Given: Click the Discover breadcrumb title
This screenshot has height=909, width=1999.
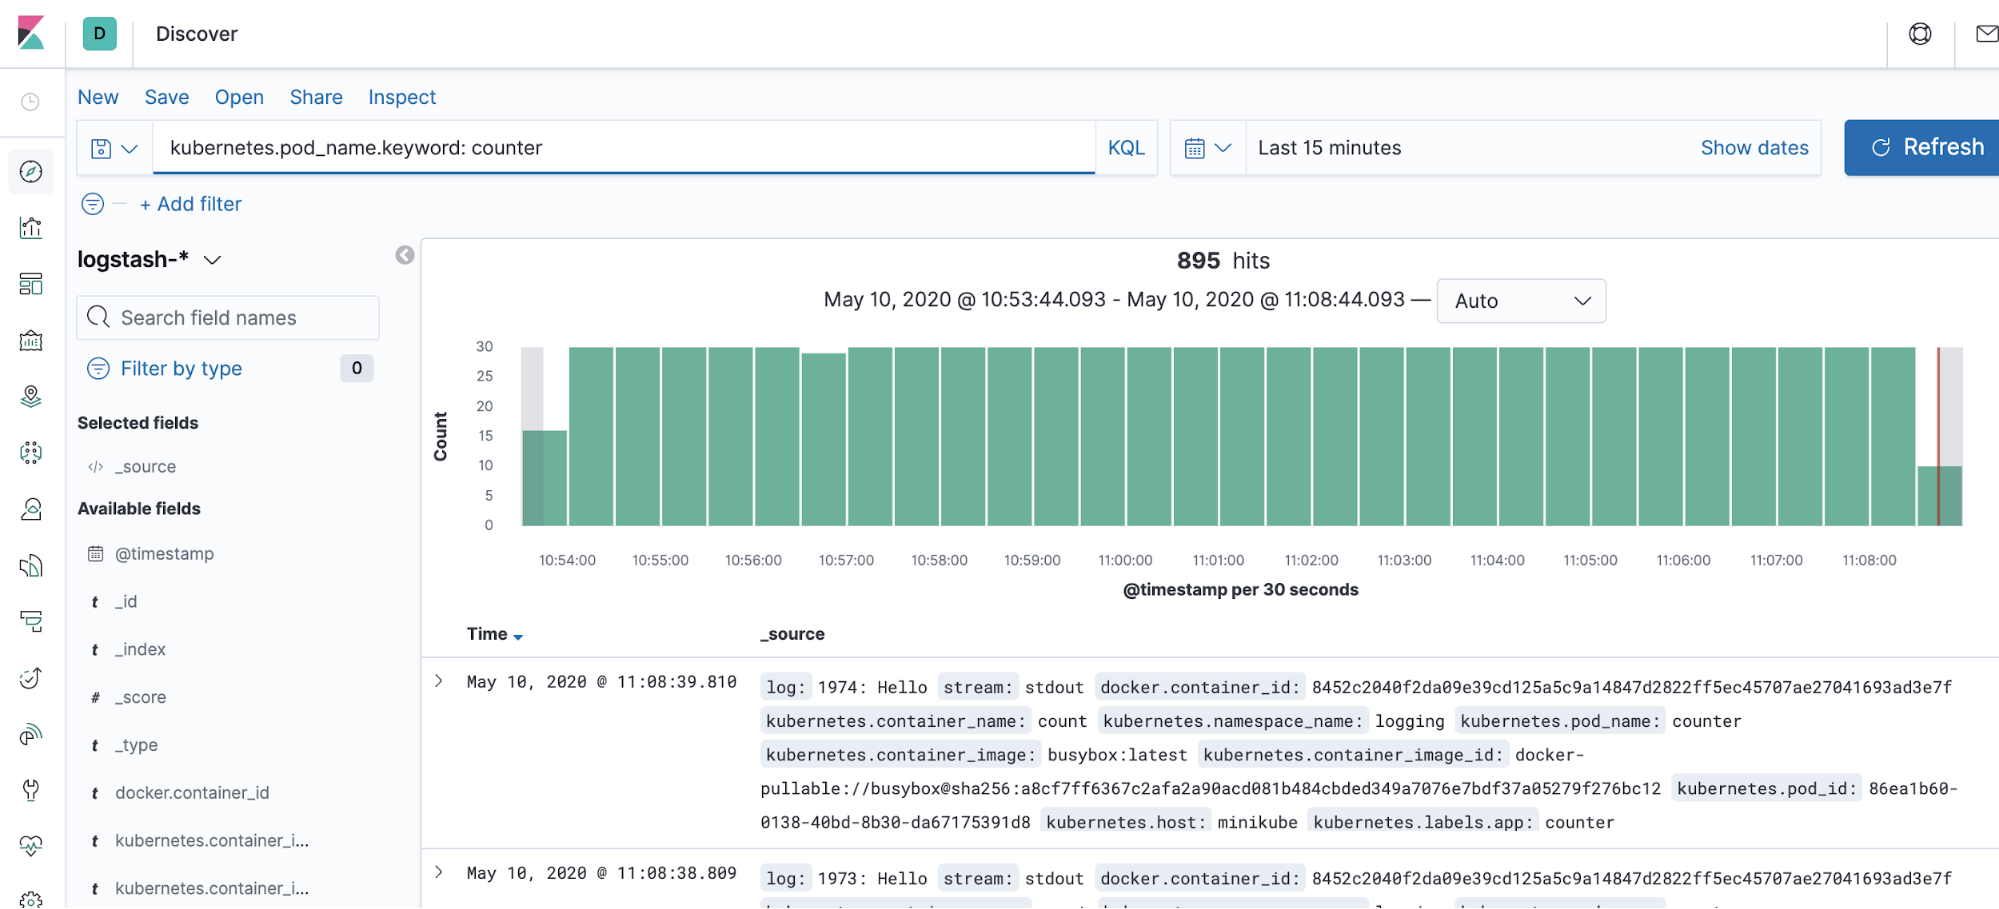Looking at the screenshot, I should pos(197,34).
